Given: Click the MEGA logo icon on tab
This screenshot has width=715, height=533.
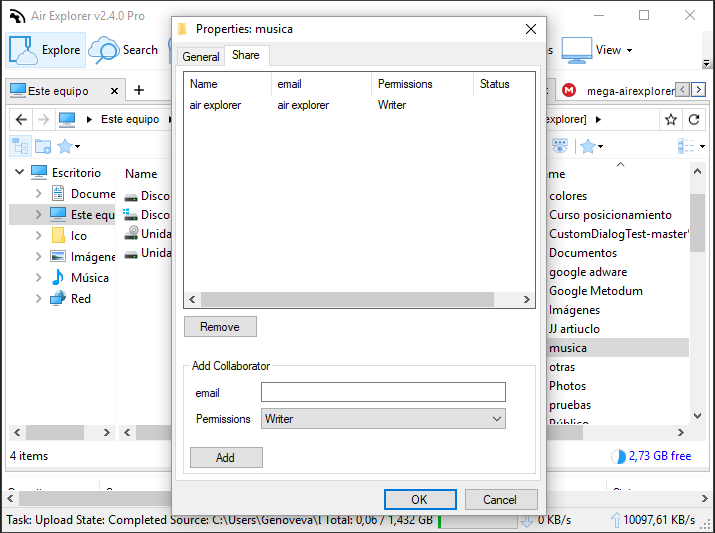Looking at the screenshot, I should [569, 90].
